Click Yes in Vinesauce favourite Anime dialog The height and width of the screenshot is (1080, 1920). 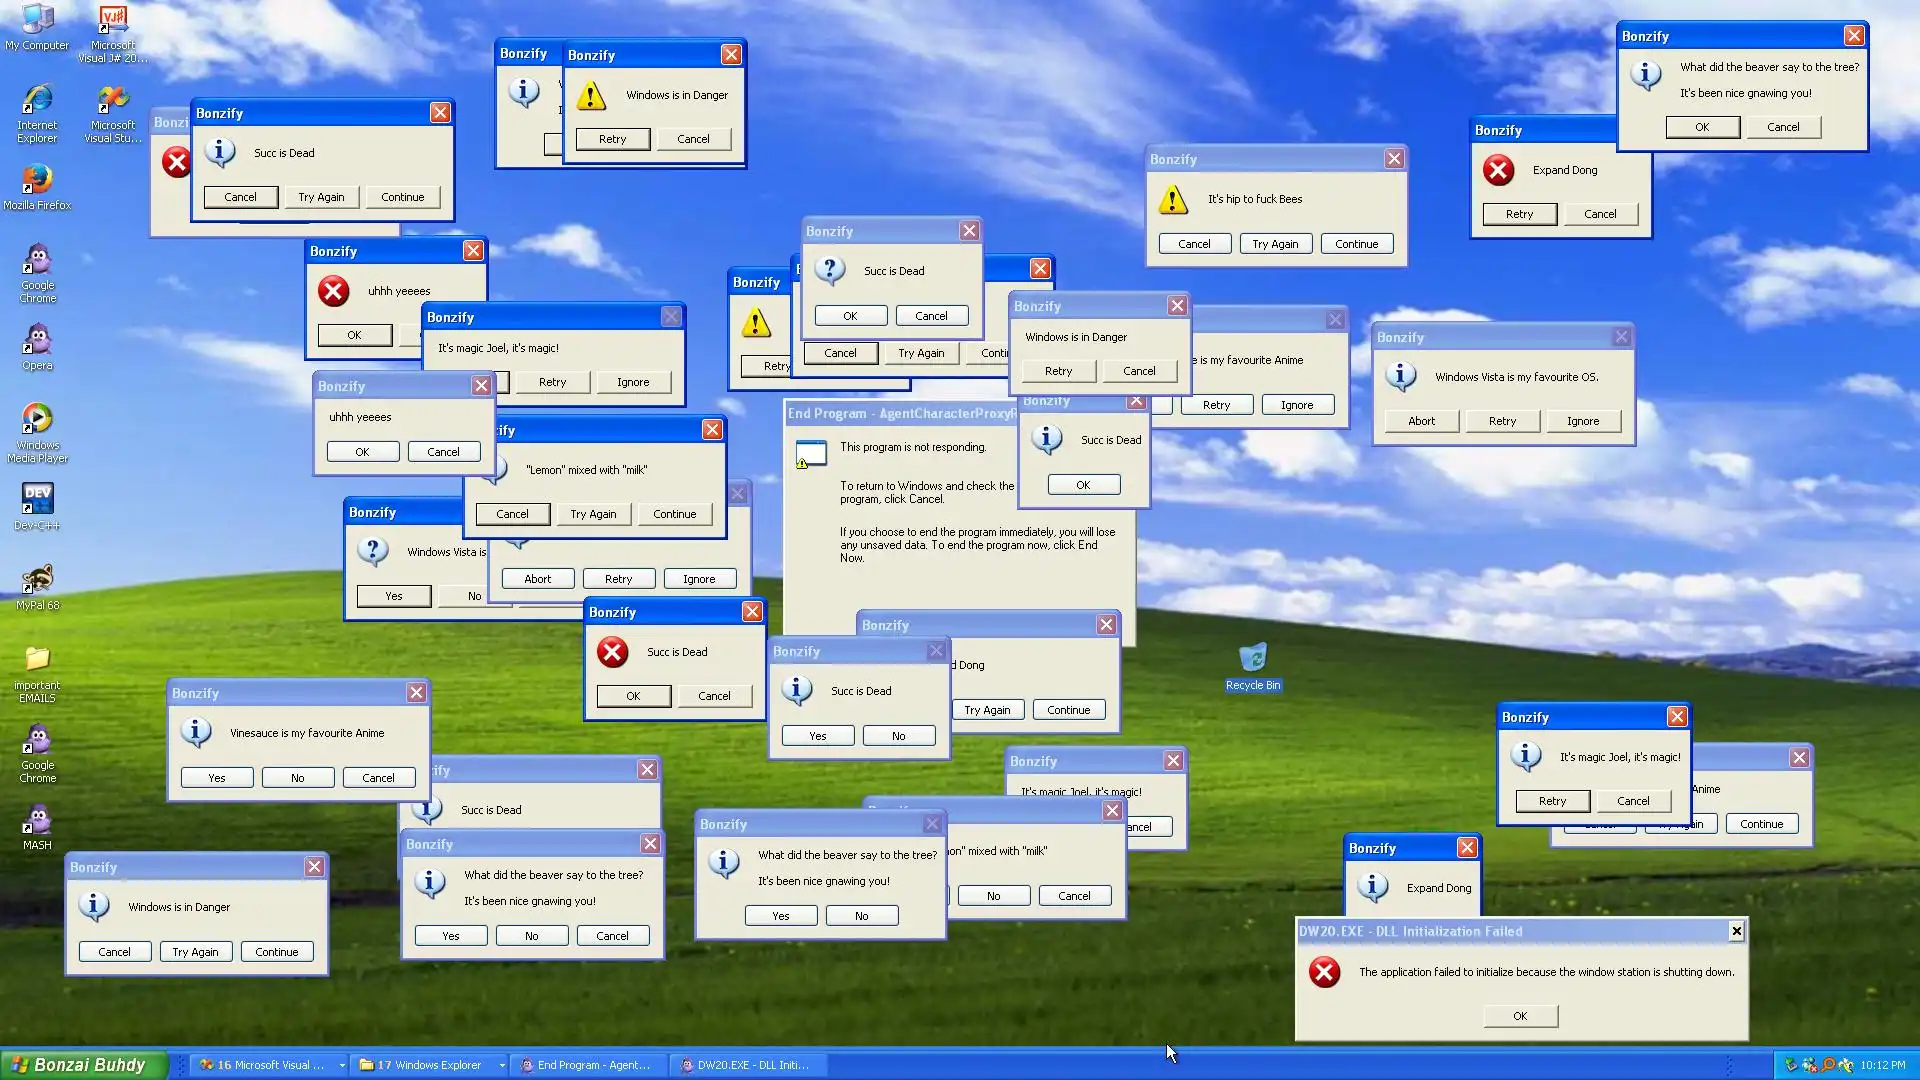pyautogui.click(x=217, y=778)
